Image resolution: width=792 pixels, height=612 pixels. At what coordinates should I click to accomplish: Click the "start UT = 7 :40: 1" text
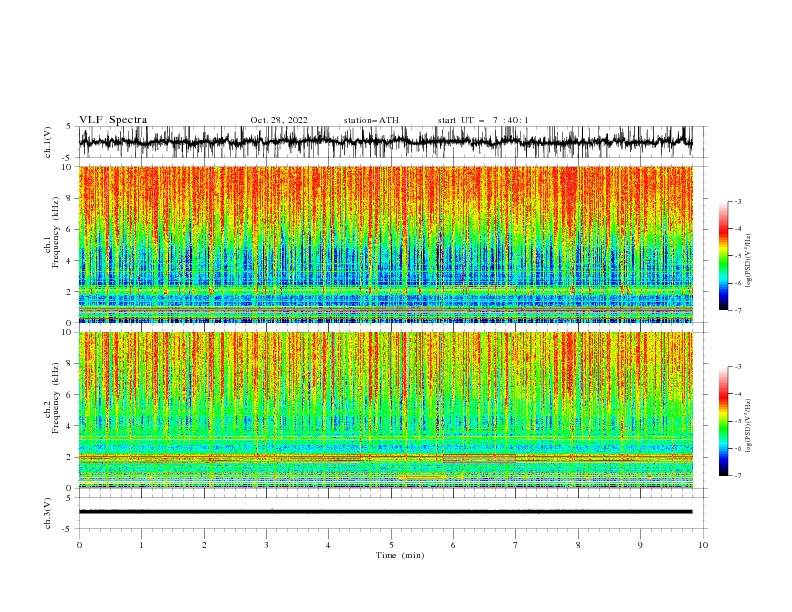click(x=483, y=120)
